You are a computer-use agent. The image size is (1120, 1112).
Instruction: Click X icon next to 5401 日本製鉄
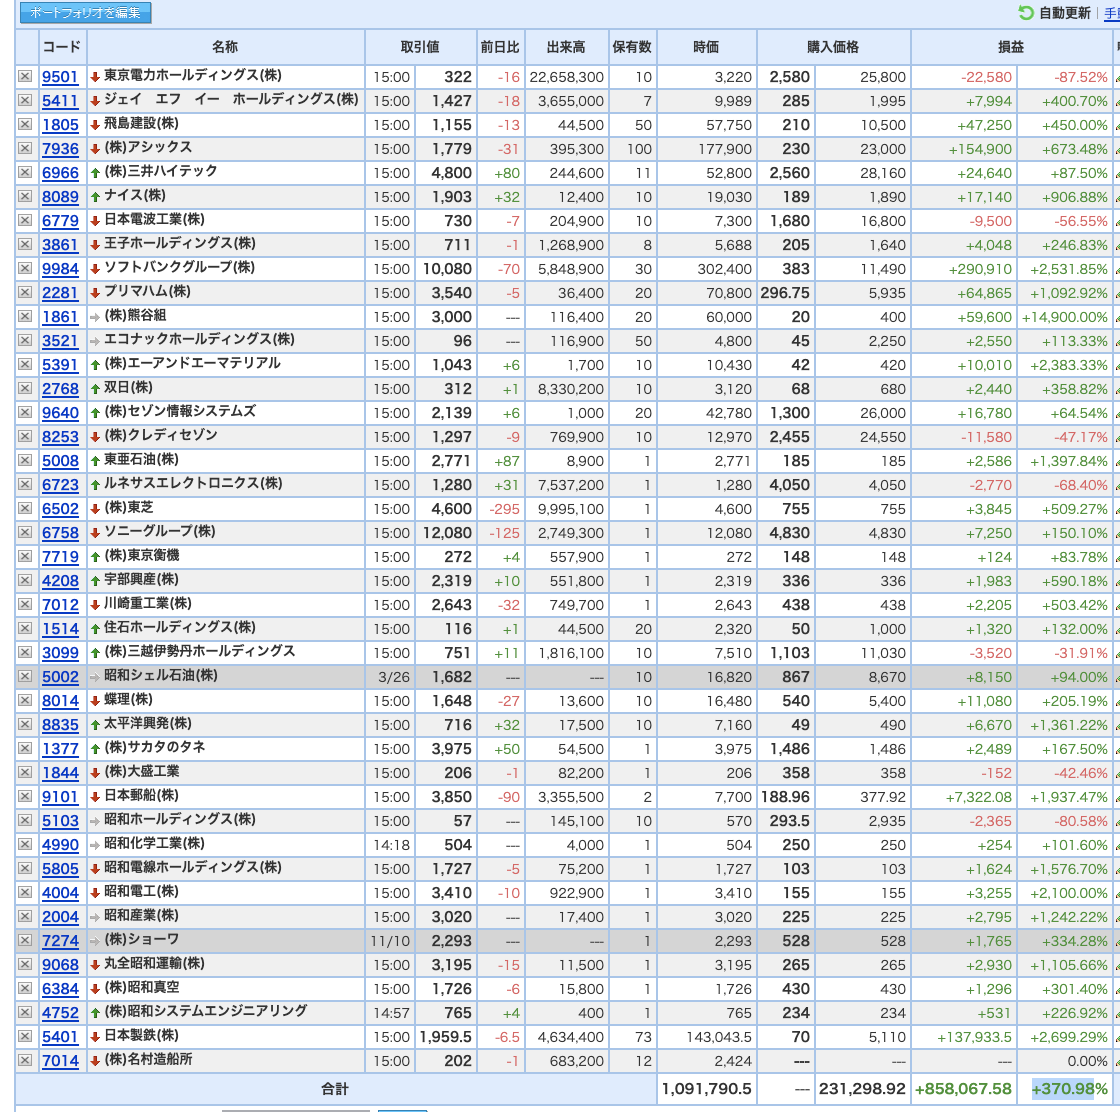(25, 1036)
